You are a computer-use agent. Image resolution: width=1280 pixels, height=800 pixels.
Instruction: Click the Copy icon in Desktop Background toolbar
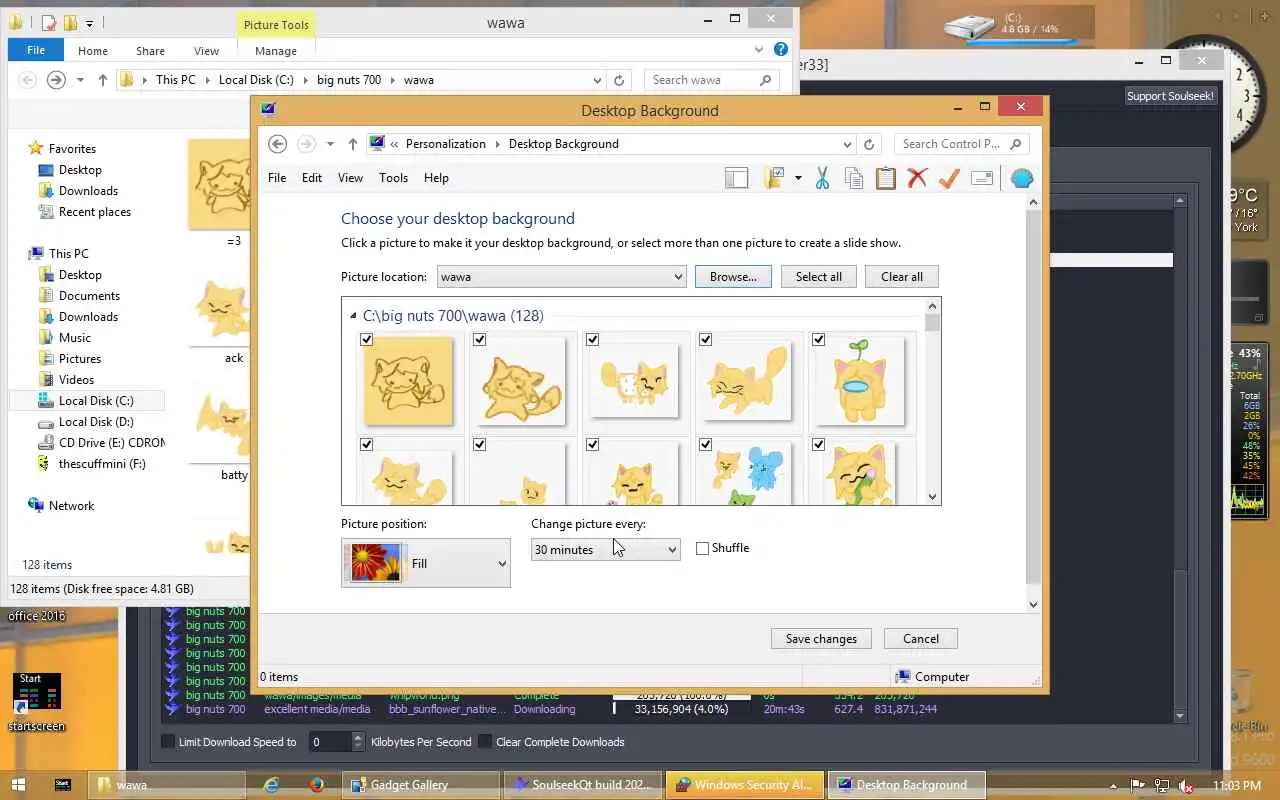click(854, 178)
